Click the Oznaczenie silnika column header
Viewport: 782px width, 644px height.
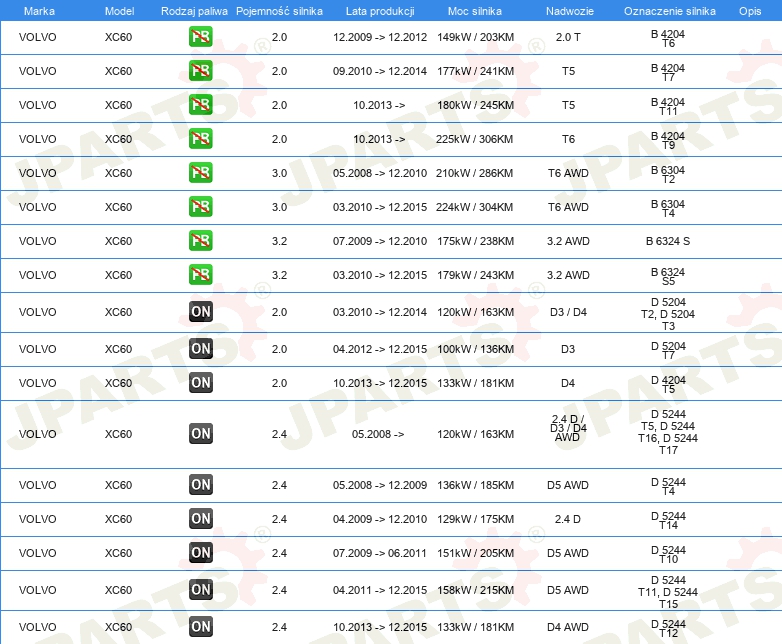click(669, 11)
